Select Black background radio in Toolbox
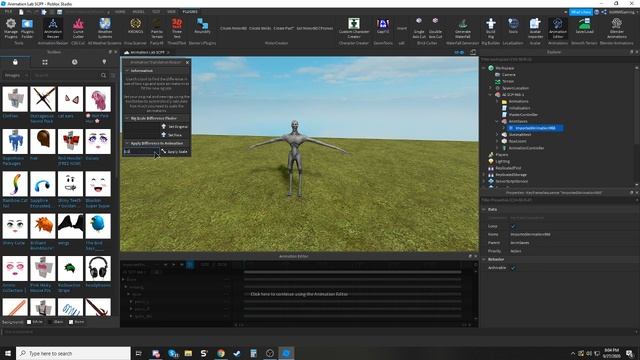640x360 pixels. point(50,322)
